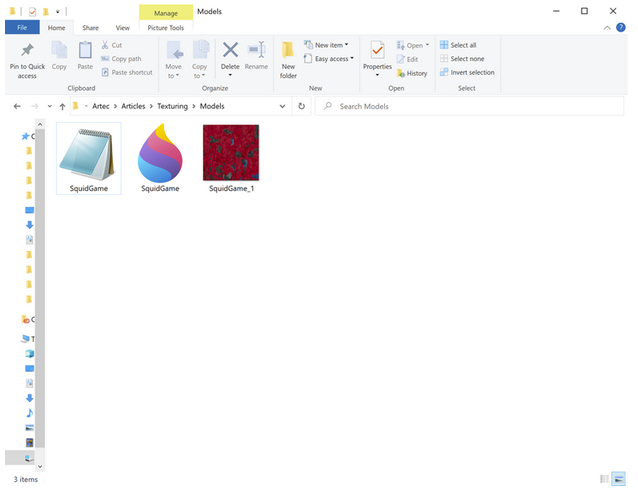Viewport: 638px width, 492px height.
Task: Go back with the back arrow
Action: coord(17,106)
